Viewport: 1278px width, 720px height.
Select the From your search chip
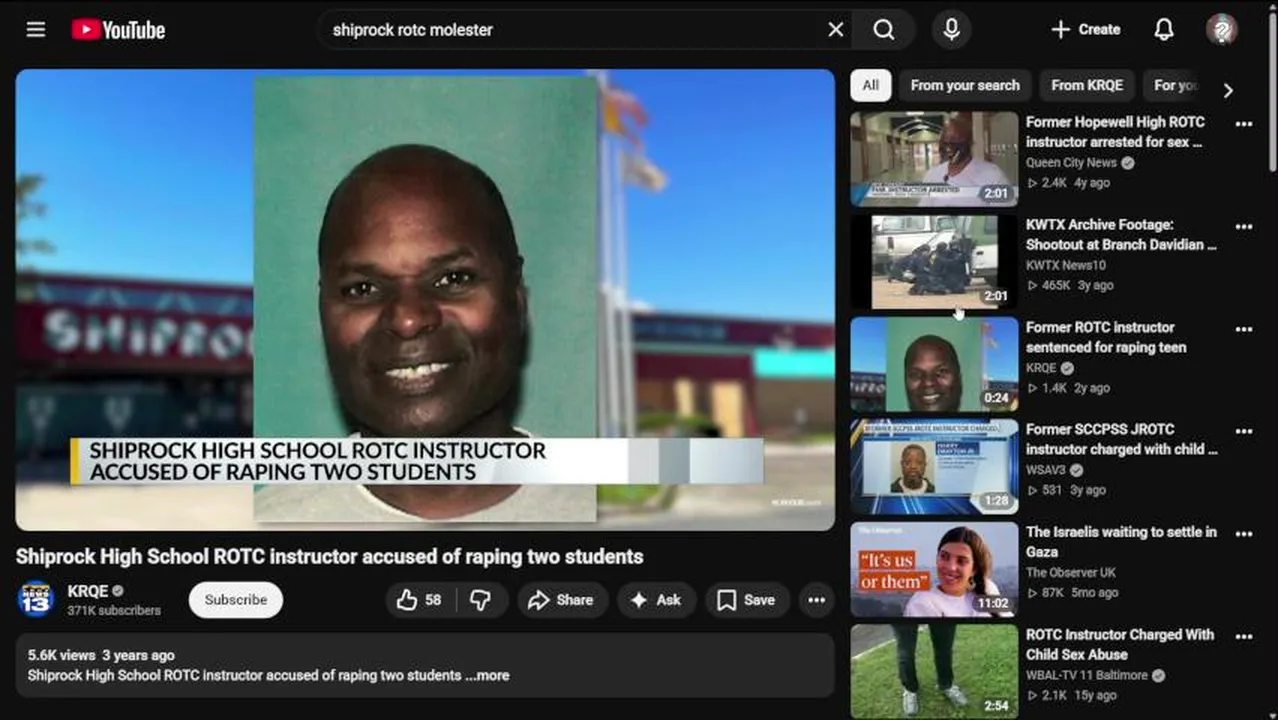click(965, 85)
